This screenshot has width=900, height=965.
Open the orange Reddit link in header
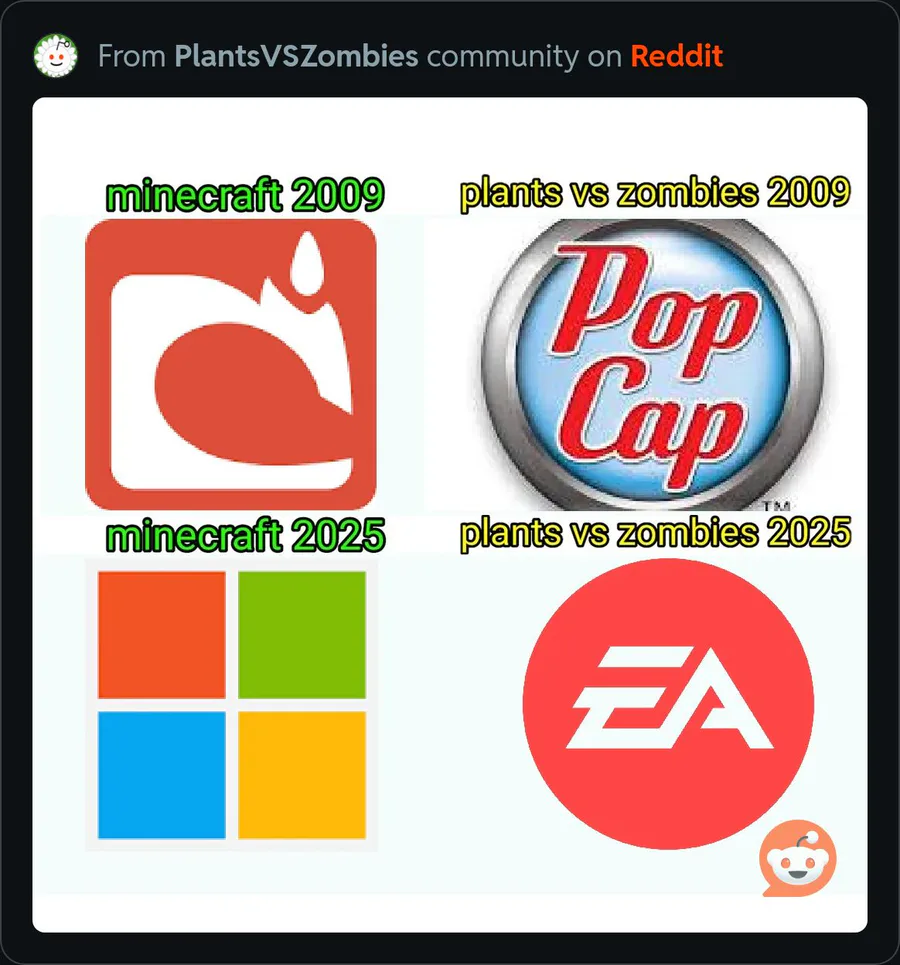point(676,56)
